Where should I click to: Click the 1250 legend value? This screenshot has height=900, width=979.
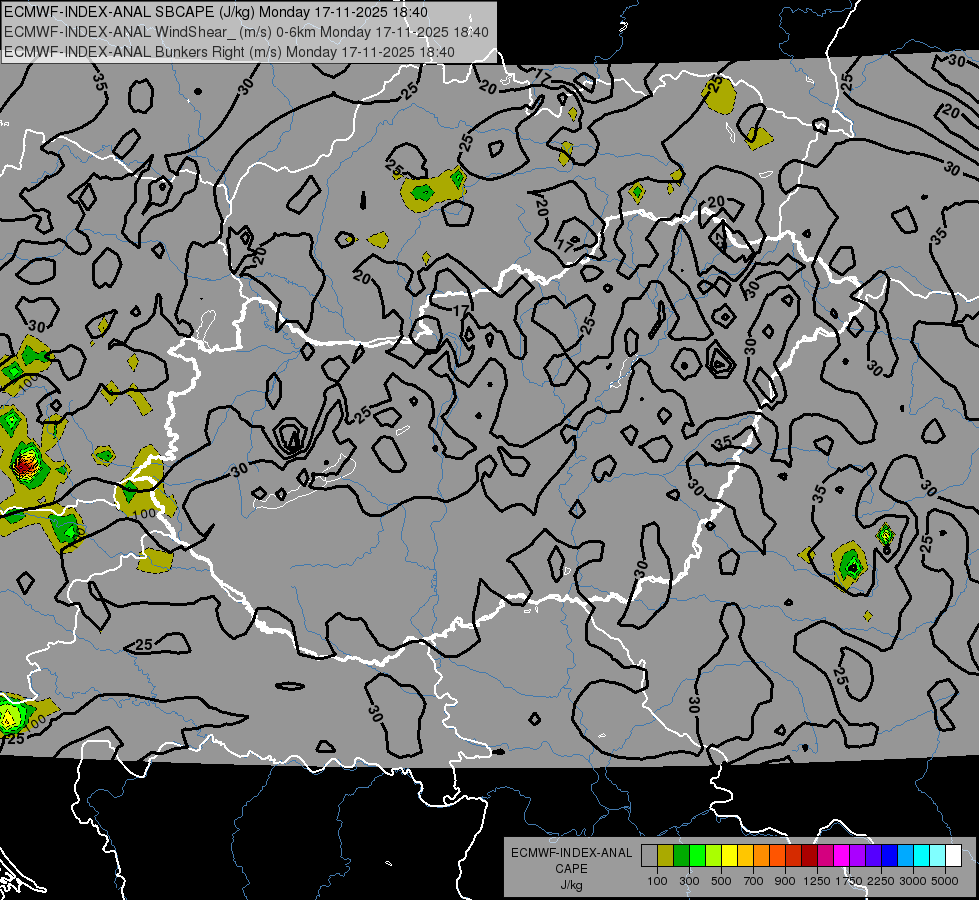(x=817, y=881)
